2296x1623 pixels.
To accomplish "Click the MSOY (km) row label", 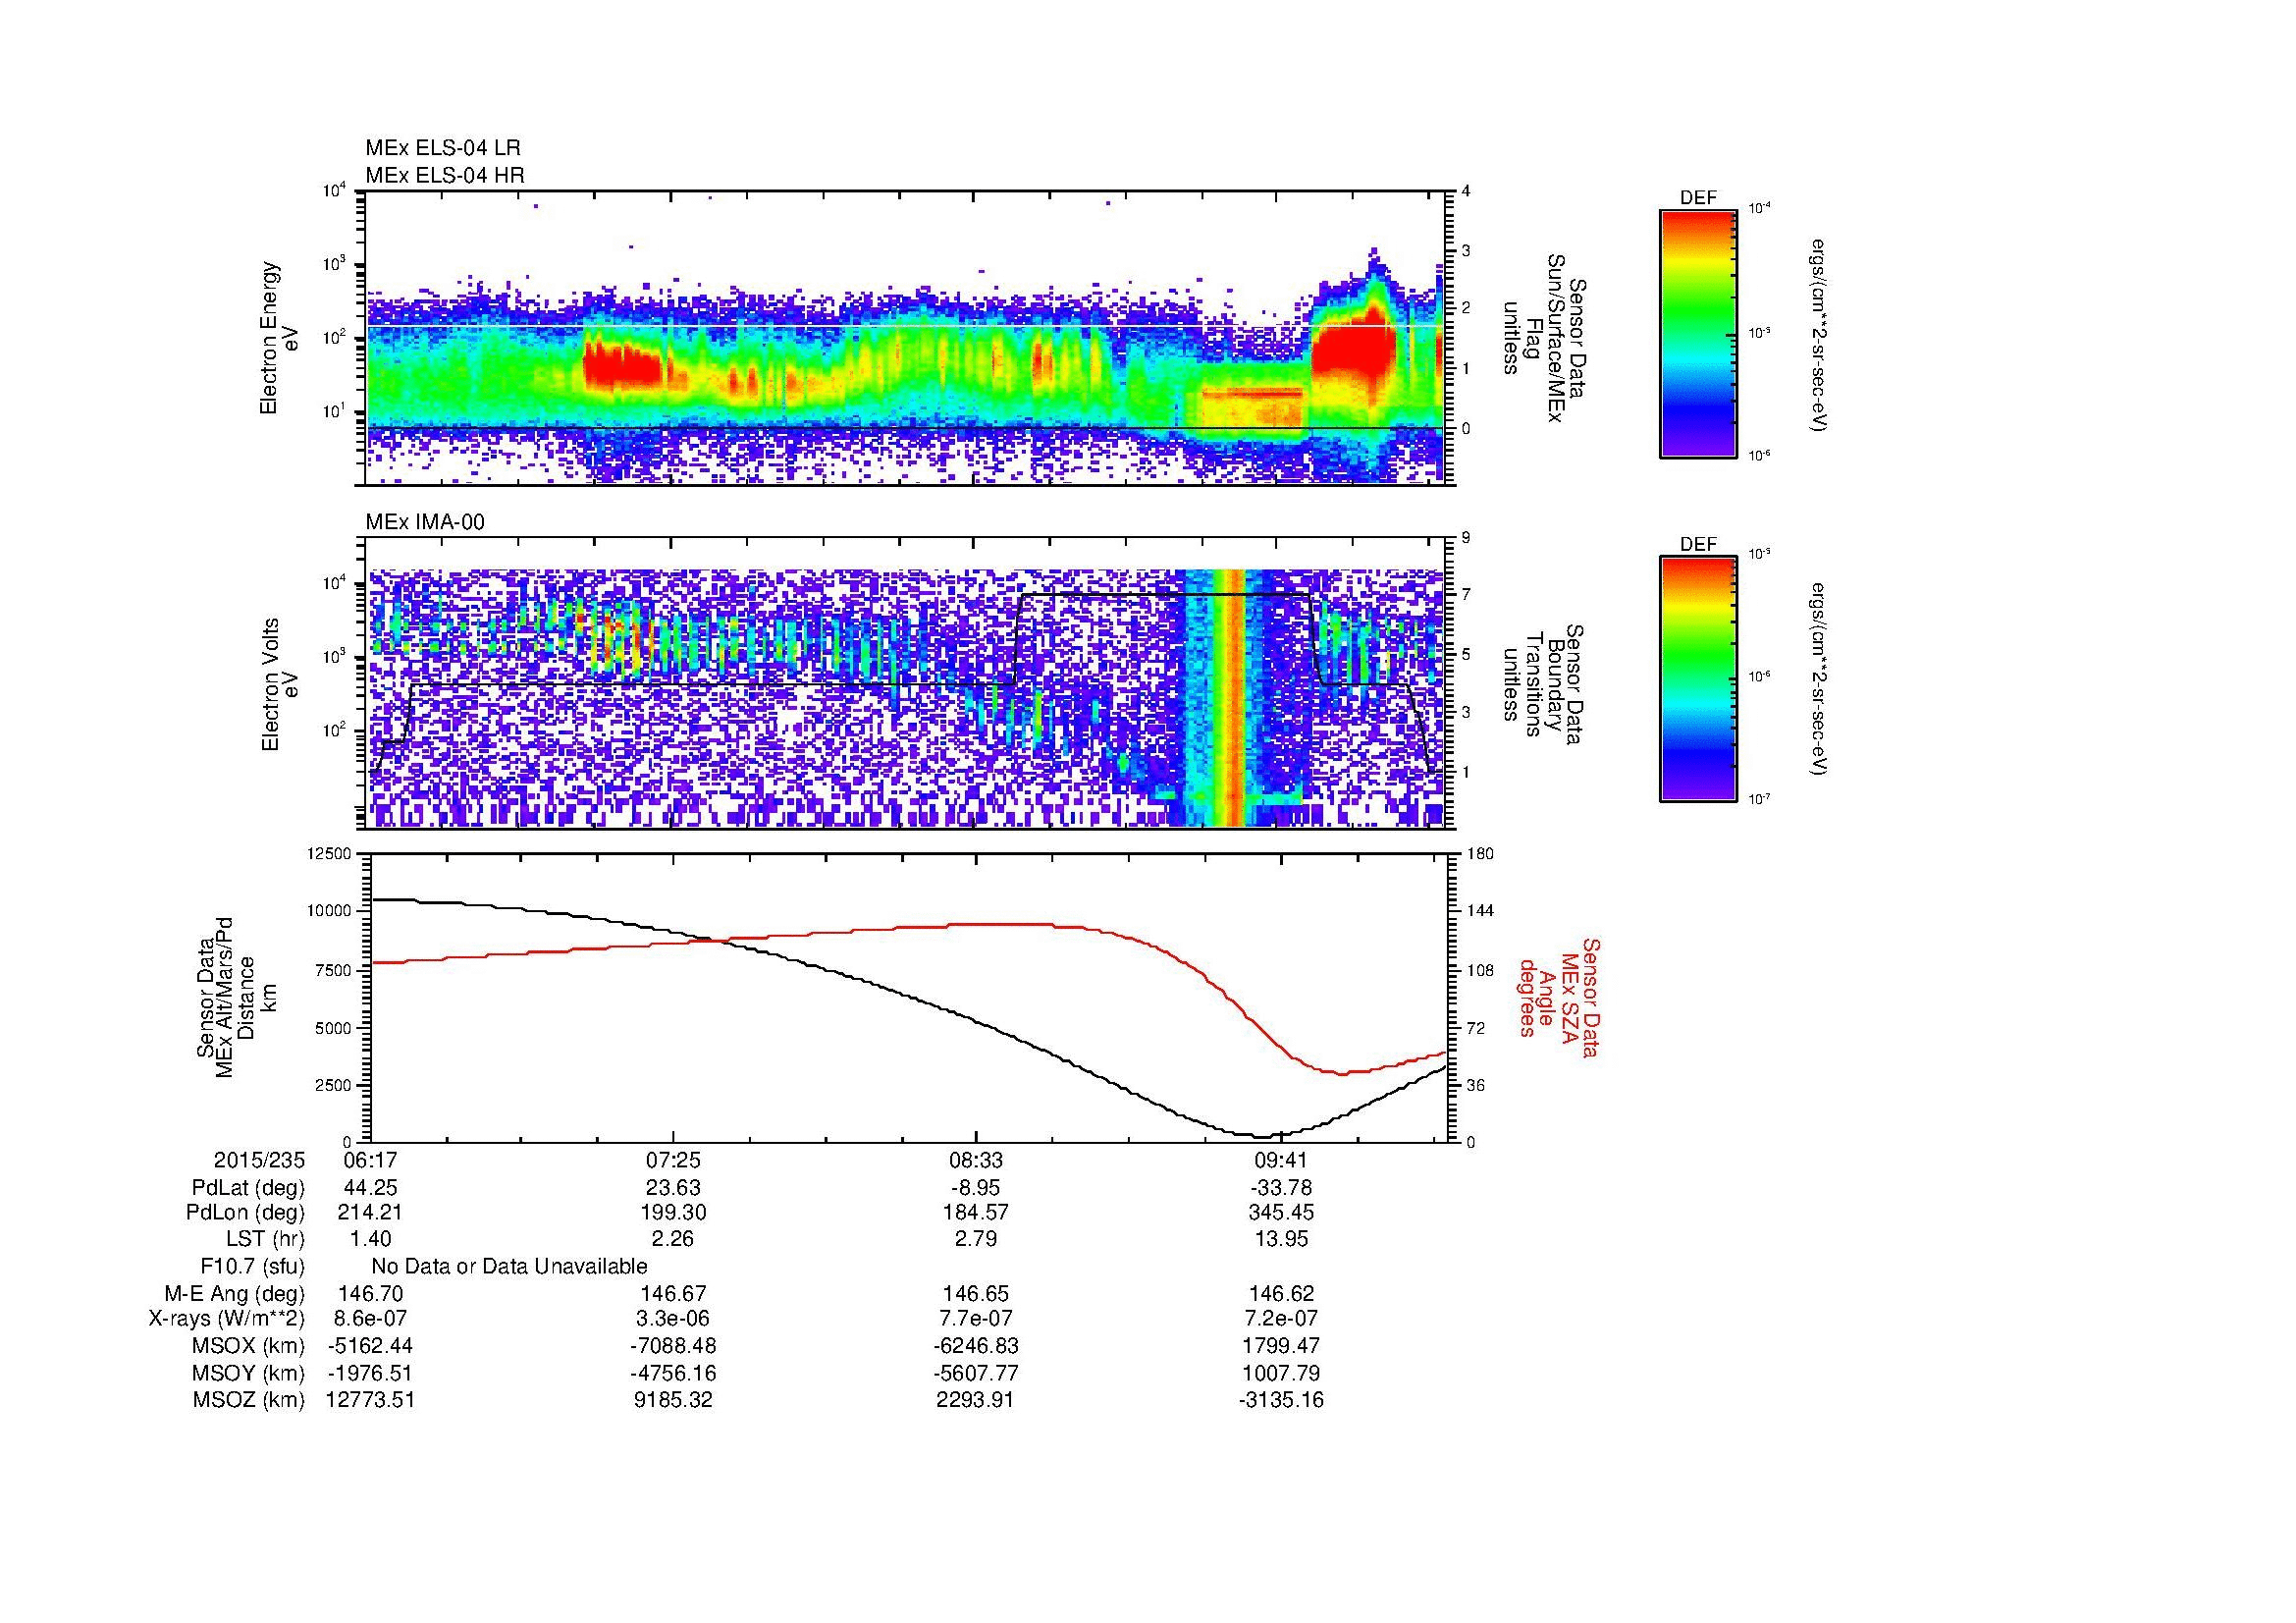I will pyautogui.click(x=249, y=1373).
